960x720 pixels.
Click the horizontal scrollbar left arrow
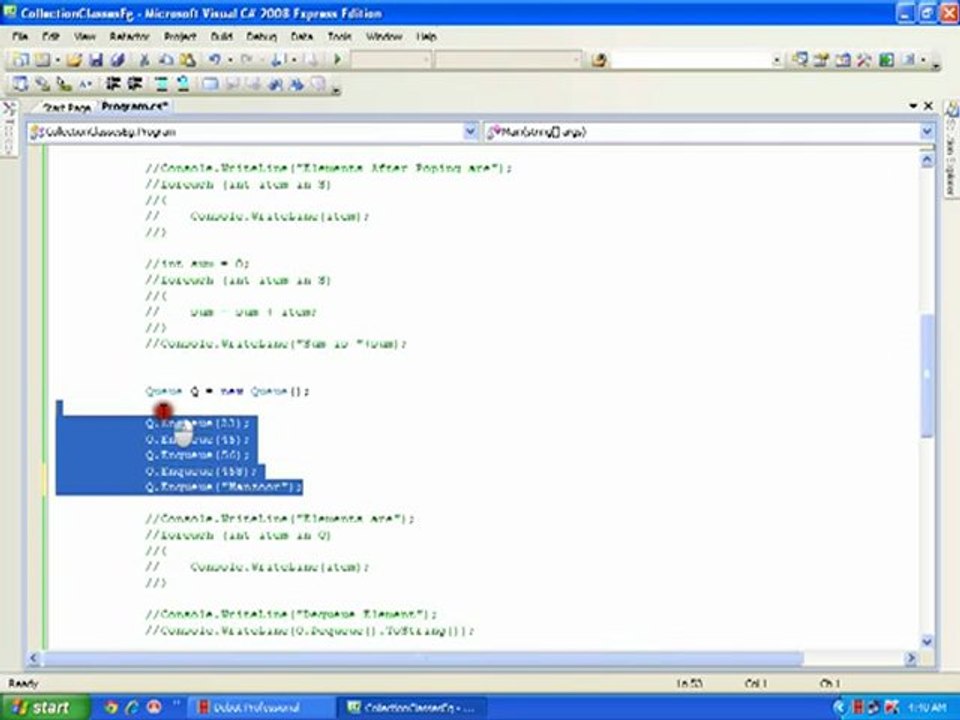pyautogui.click(x=34, y=658)
